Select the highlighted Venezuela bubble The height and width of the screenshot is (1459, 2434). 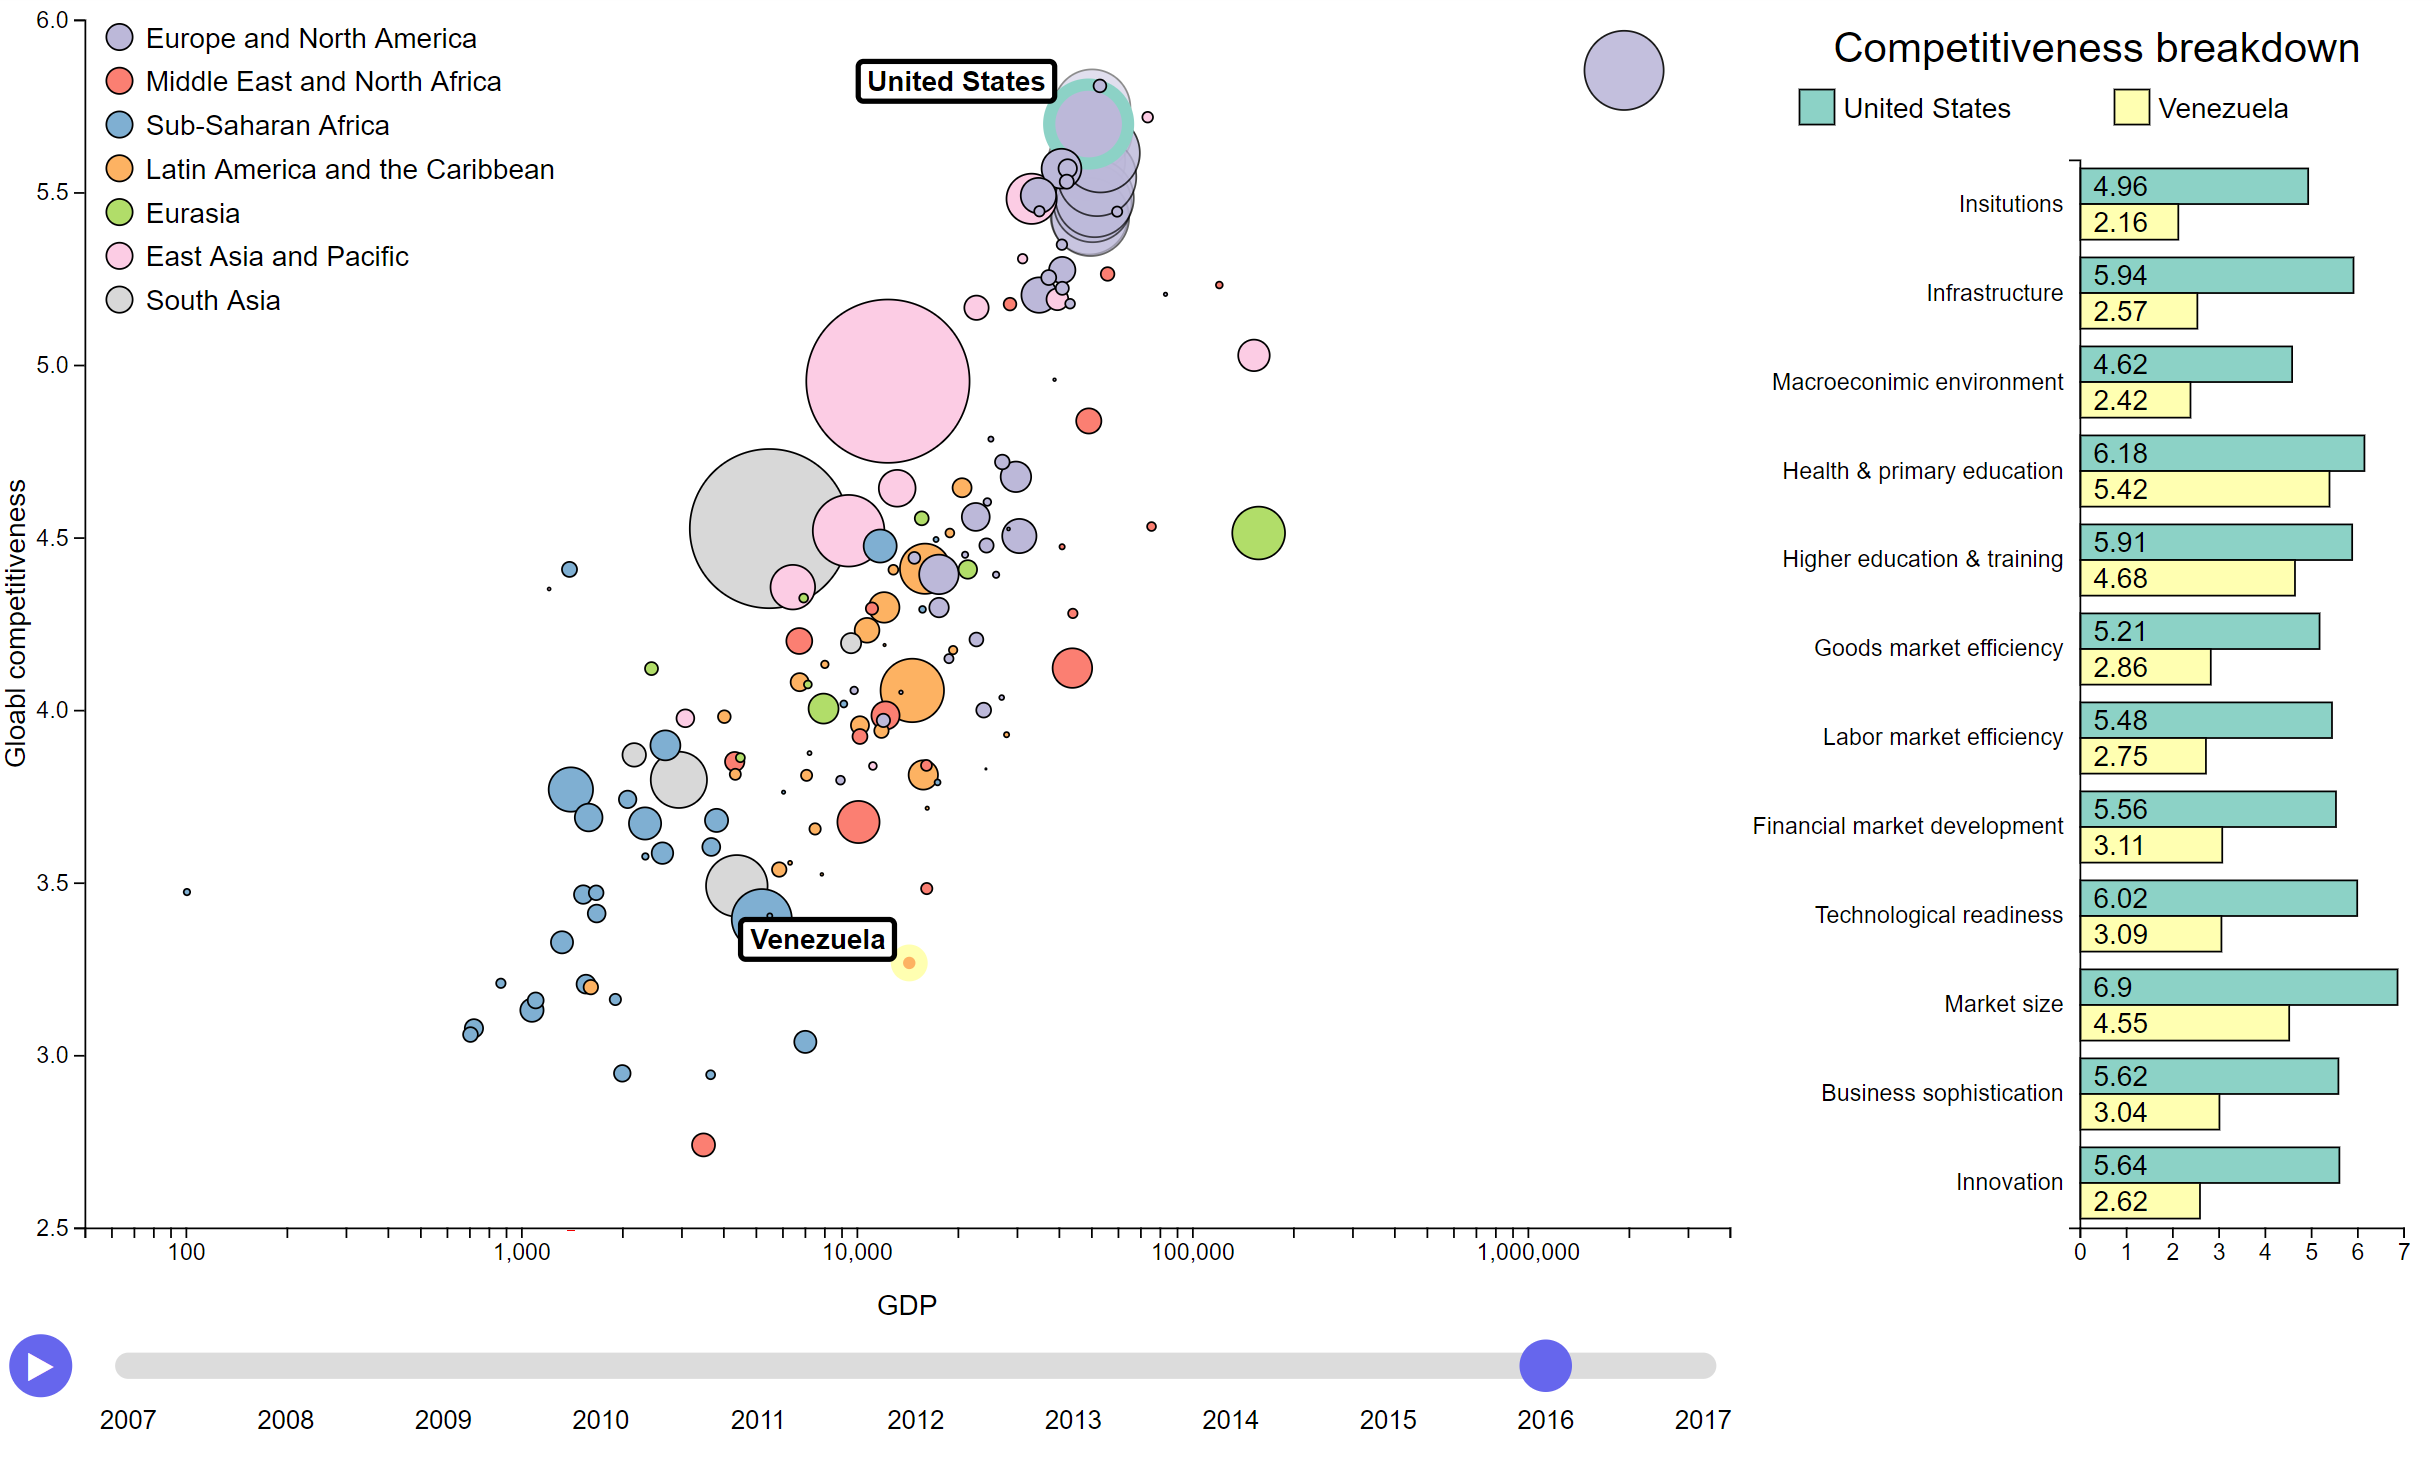[x=908, y=962]
